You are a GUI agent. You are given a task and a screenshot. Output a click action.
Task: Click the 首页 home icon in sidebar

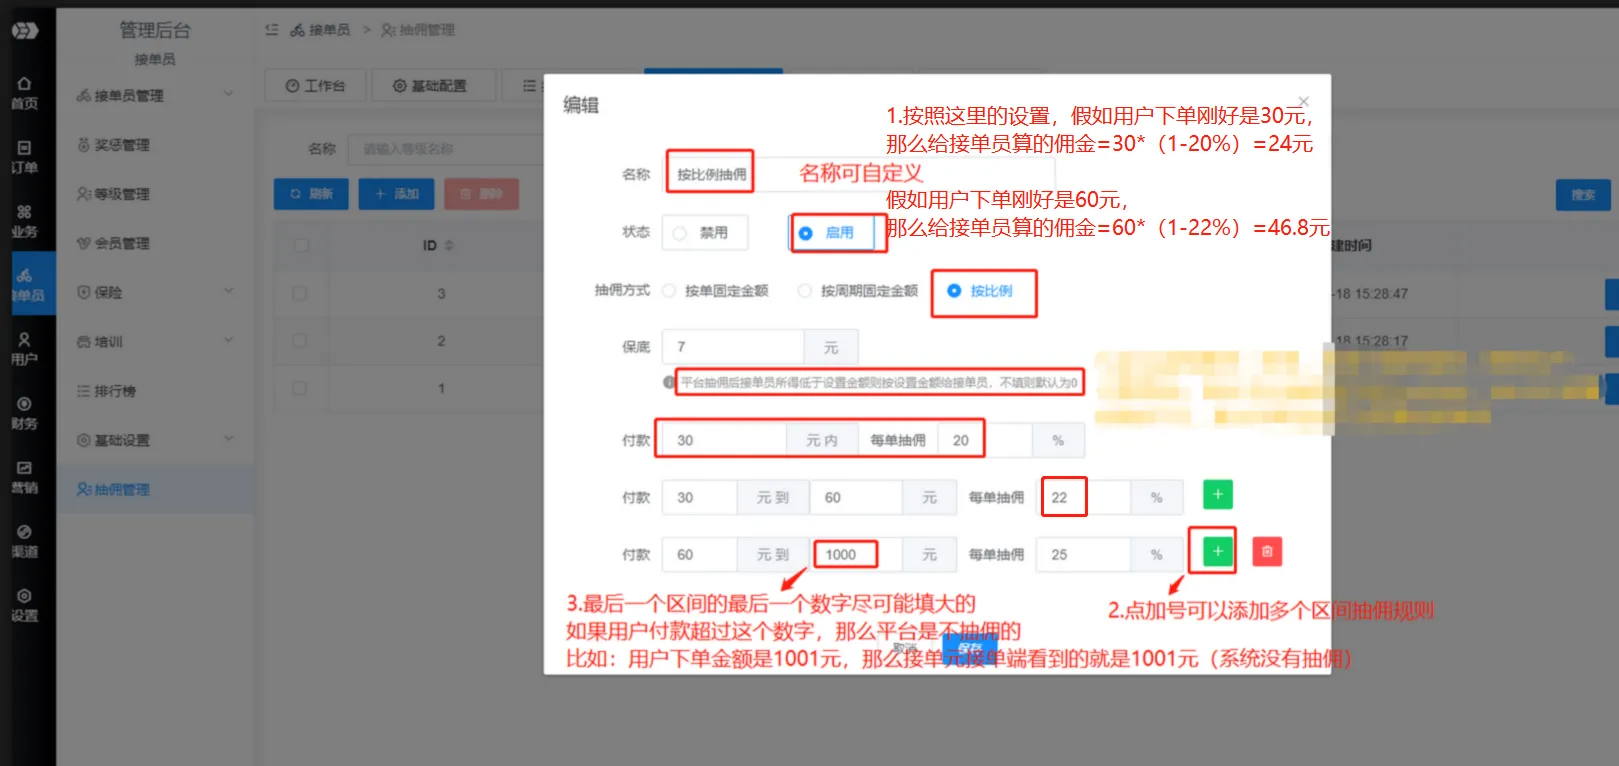click(24, 92)
